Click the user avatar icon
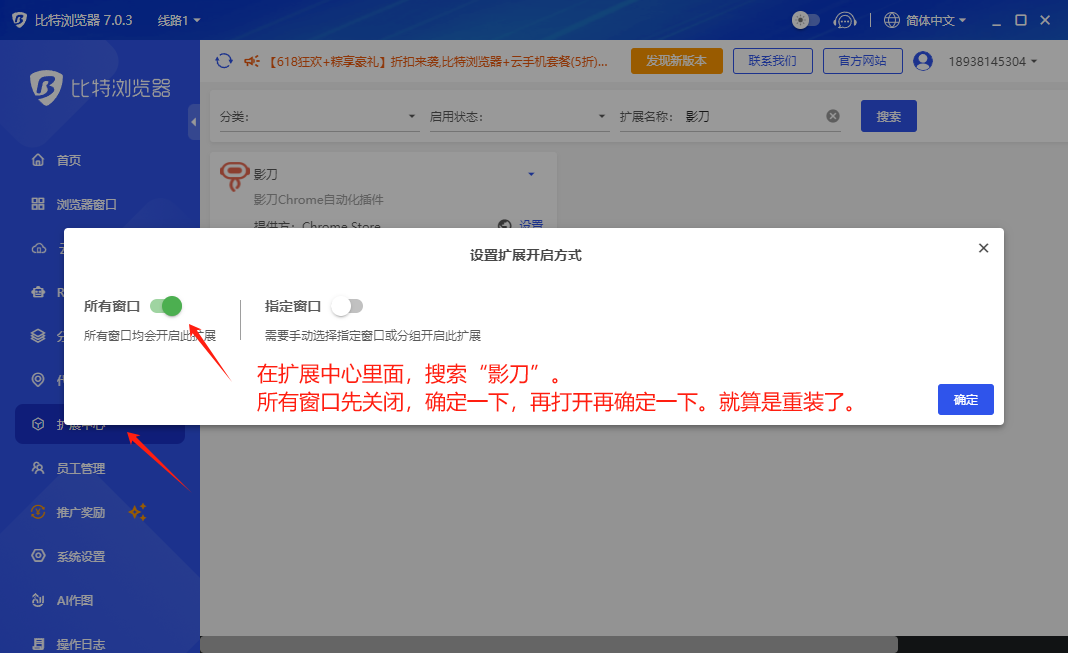 (923, 61)
